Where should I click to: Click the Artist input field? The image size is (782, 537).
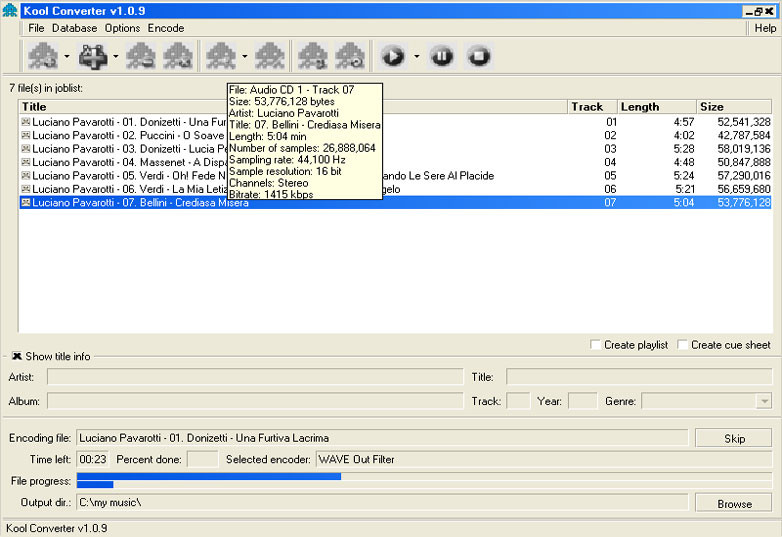[x=255, y=377]
